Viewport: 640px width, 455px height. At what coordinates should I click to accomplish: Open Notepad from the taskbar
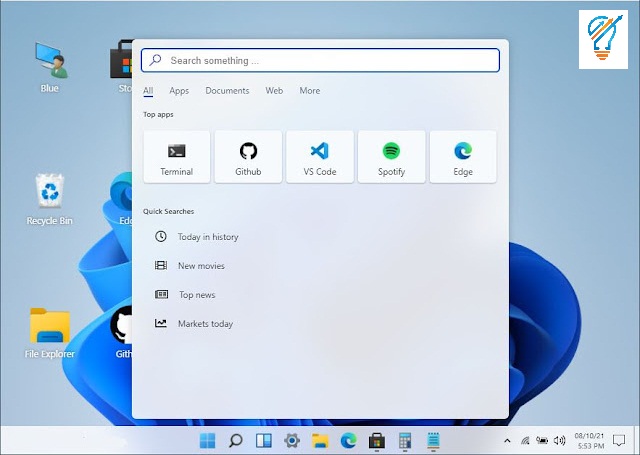(x=433, y=441)
